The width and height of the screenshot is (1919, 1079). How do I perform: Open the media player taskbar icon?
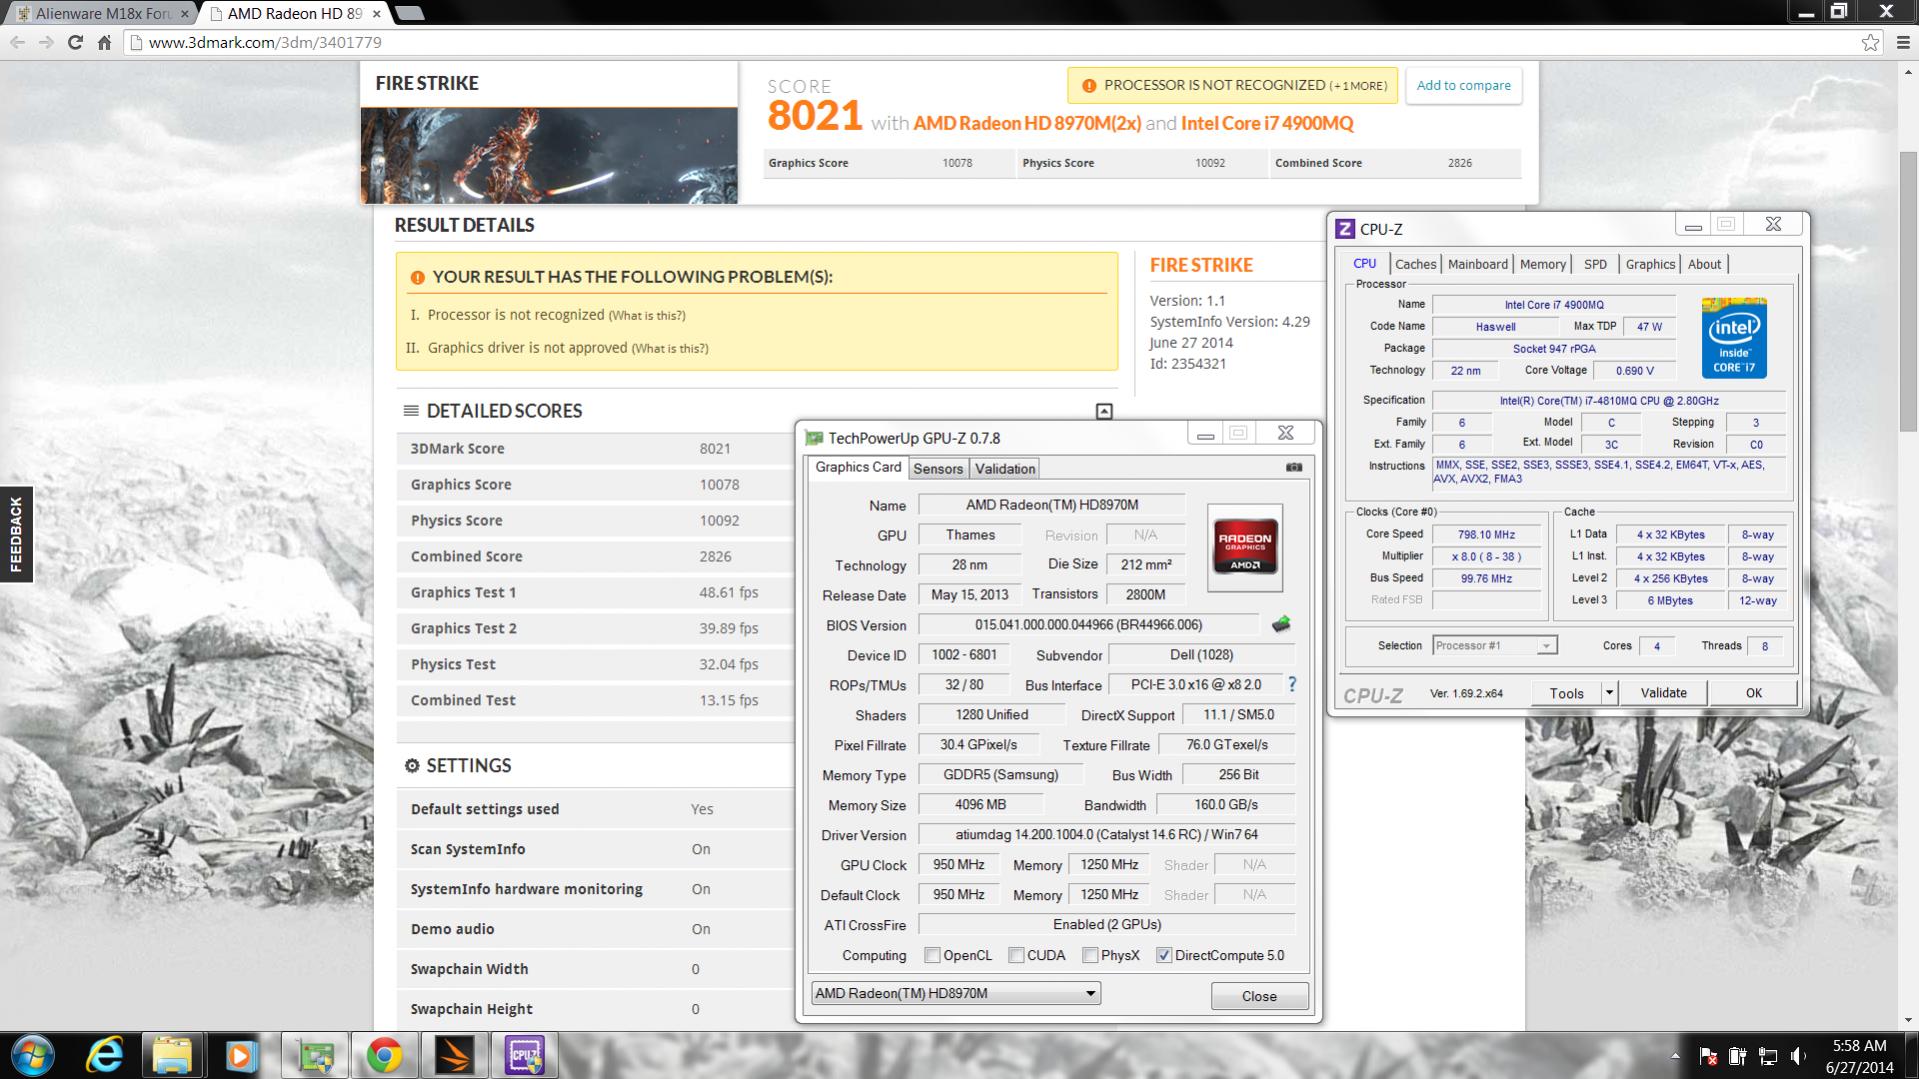coord(240,1056)
